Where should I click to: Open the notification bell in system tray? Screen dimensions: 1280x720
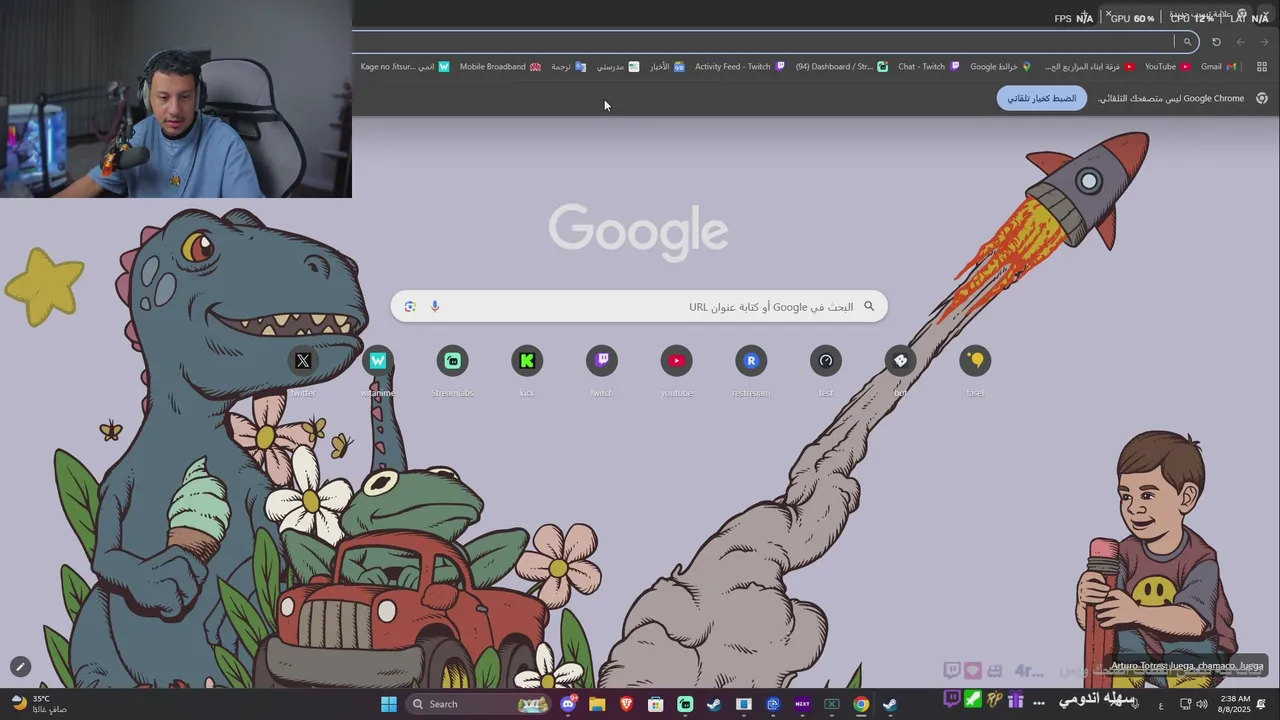click(1262, 704)
